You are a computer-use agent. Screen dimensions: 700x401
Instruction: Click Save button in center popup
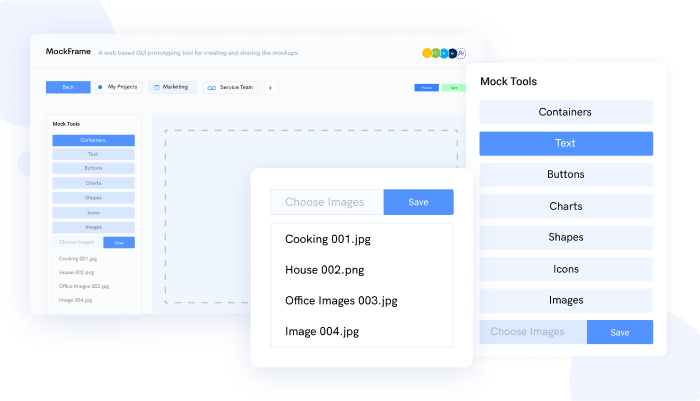point(418,202)
